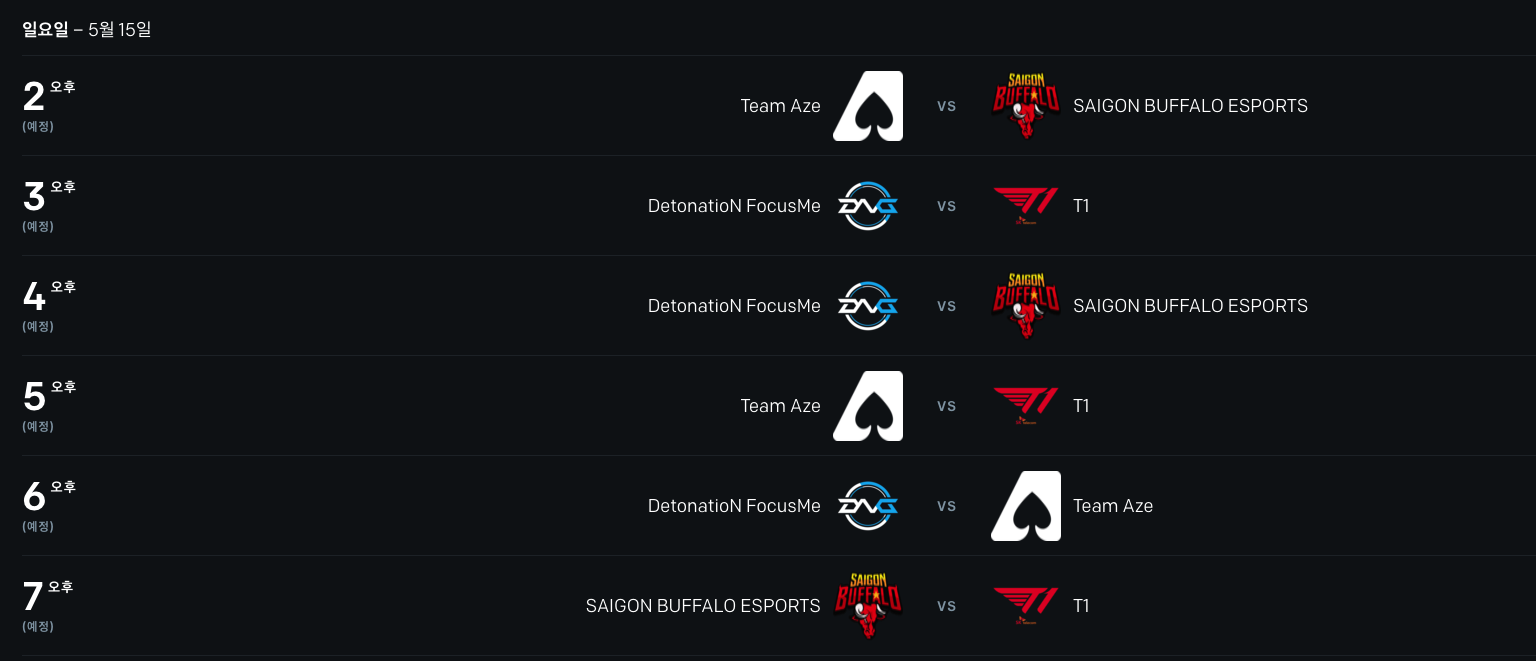Open SAIGON BUFFALO ESPORTS name in 4 PM match

[x=1190, y=306]
